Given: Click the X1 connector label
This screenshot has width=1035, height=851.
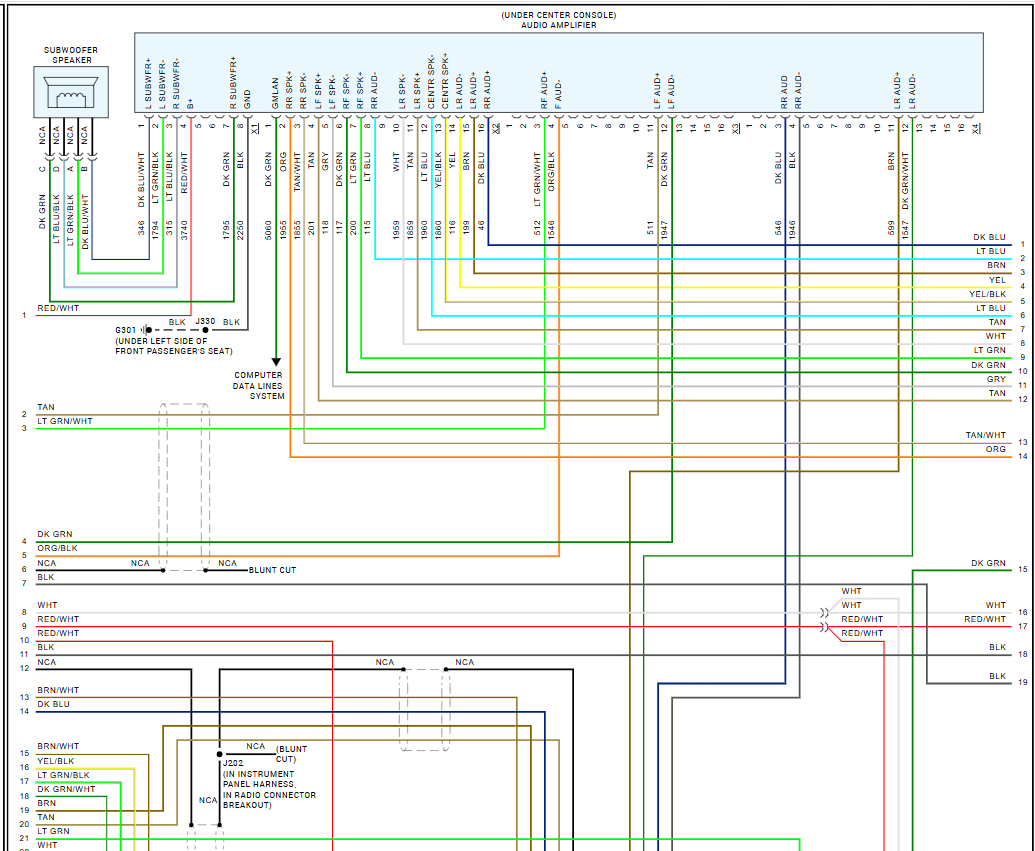Looking at the screenshot, I should [255, 127].
